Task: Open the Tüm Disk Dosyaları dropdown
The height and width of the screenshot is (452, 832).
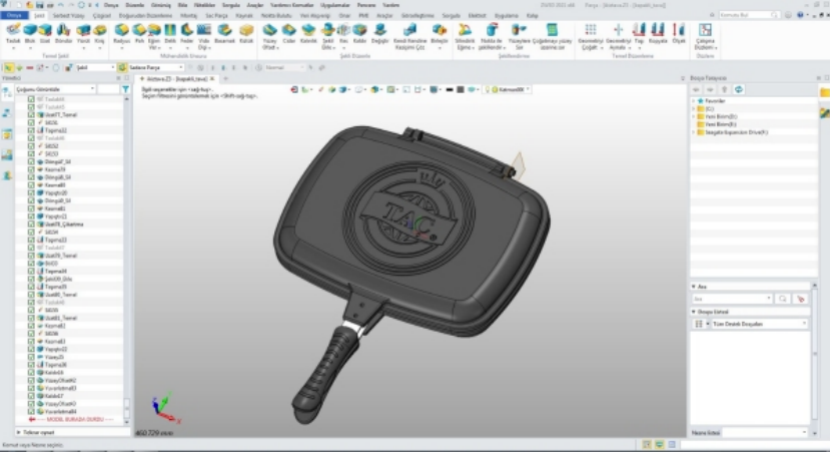Action: [x=758, y=324]
